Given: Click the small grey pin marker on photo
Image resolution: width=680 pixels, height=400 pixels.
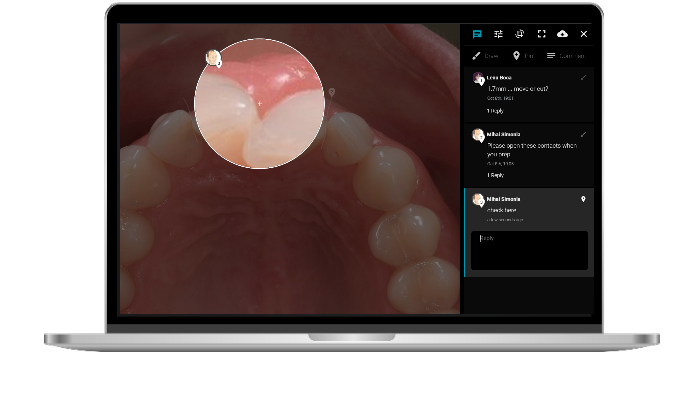Looking at the screenshot, I should [332, 92].
